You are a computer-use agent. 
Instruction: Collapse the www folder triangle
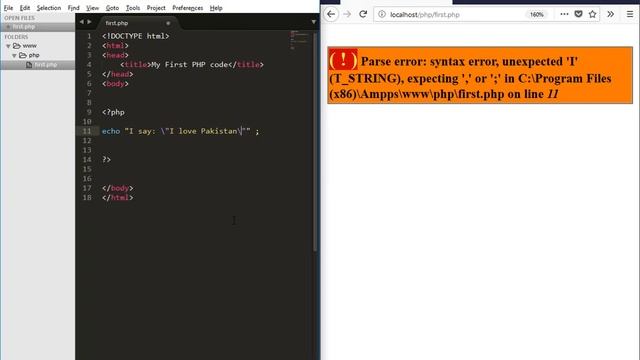8,46
